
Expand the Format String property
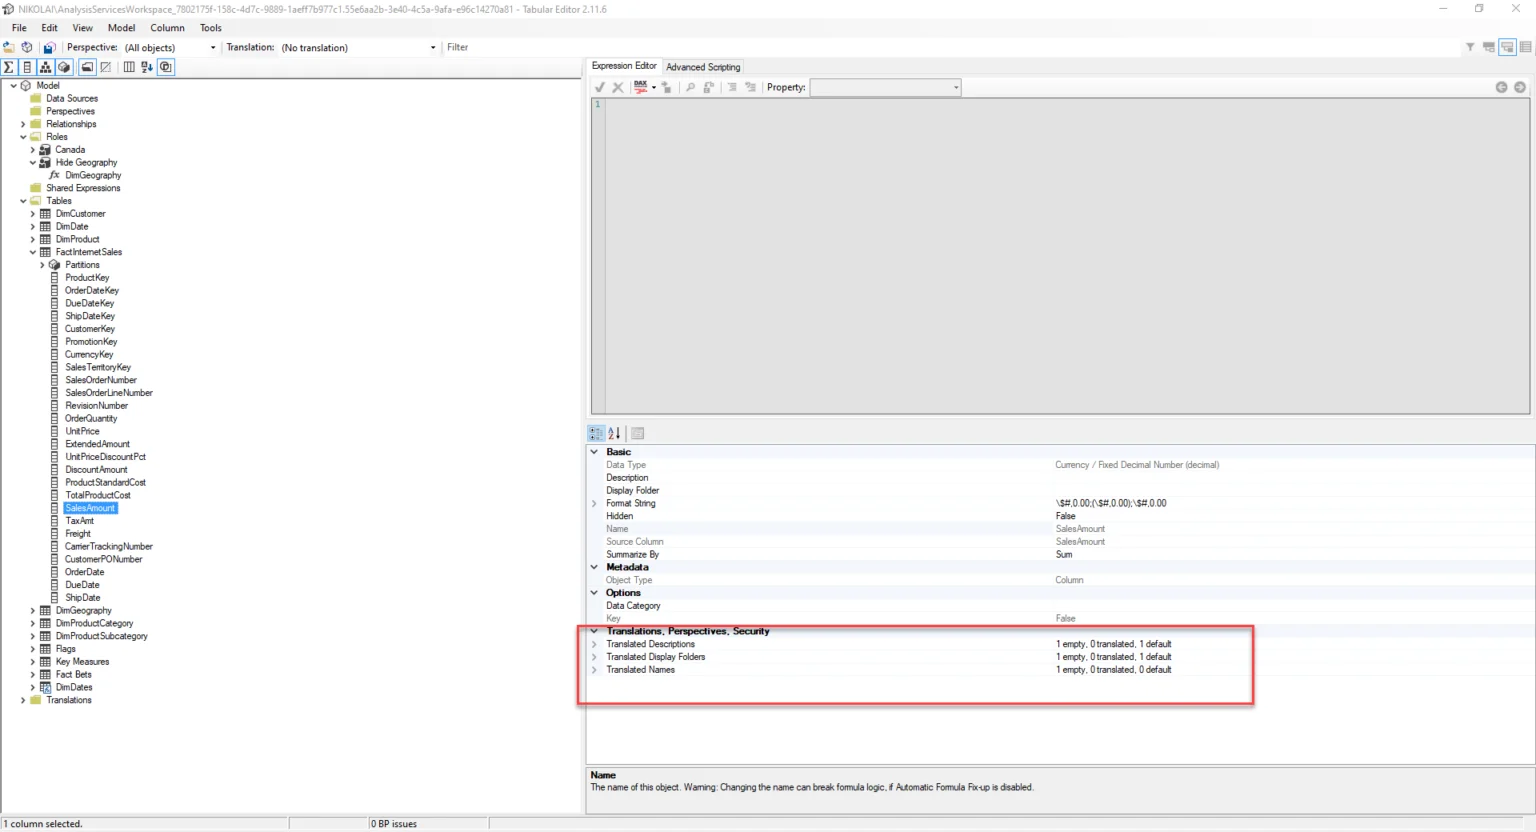coord(594,503)
